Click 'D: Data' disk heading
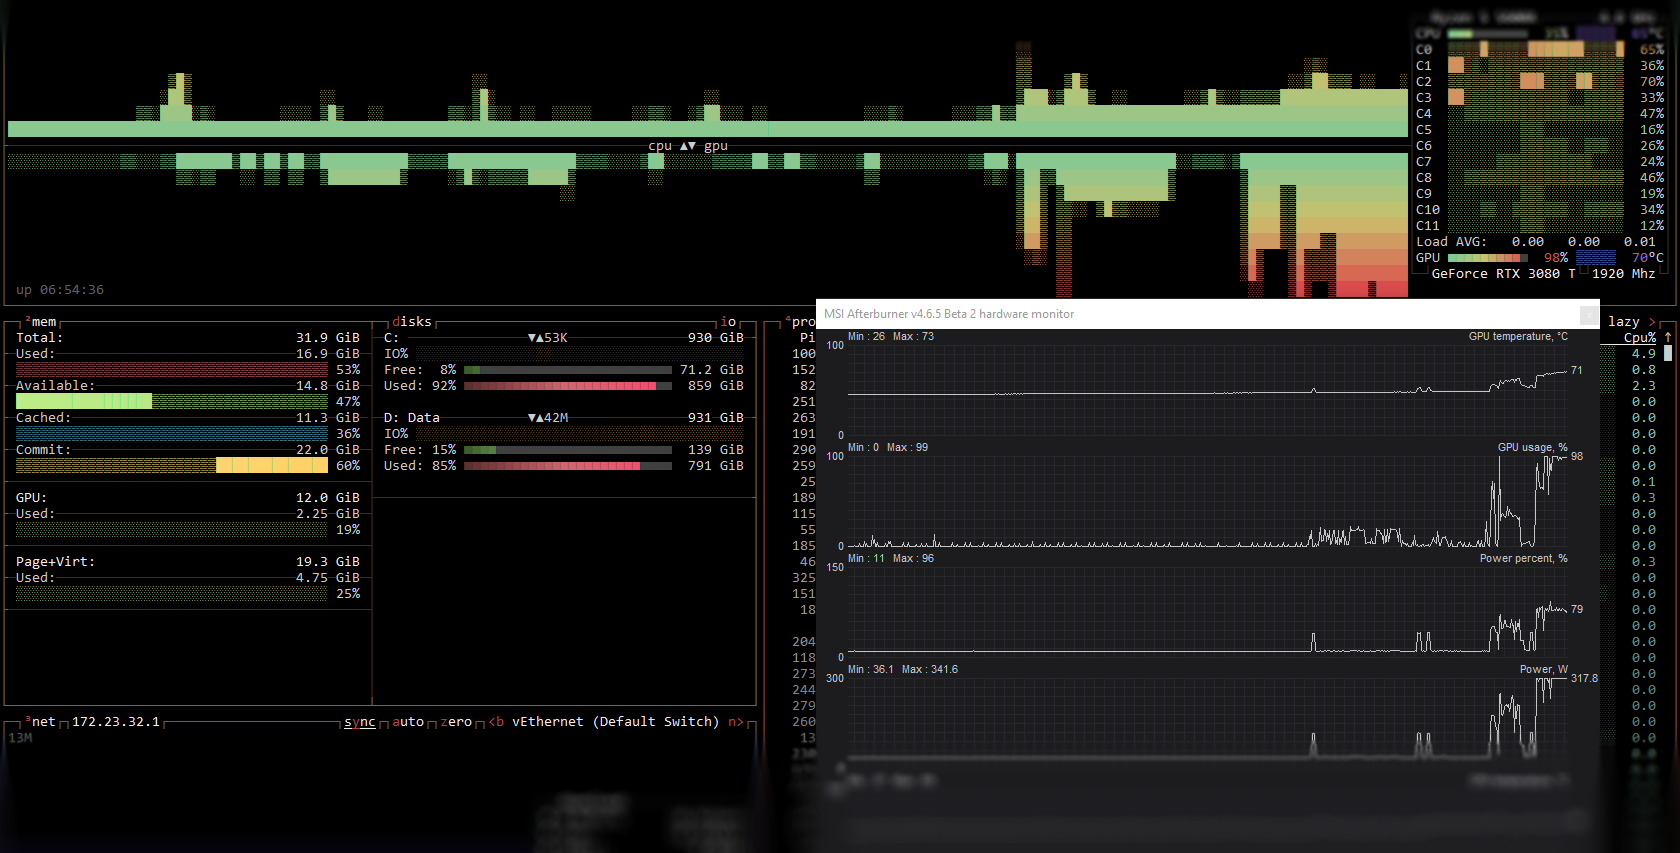 click(x=412, y=418)
